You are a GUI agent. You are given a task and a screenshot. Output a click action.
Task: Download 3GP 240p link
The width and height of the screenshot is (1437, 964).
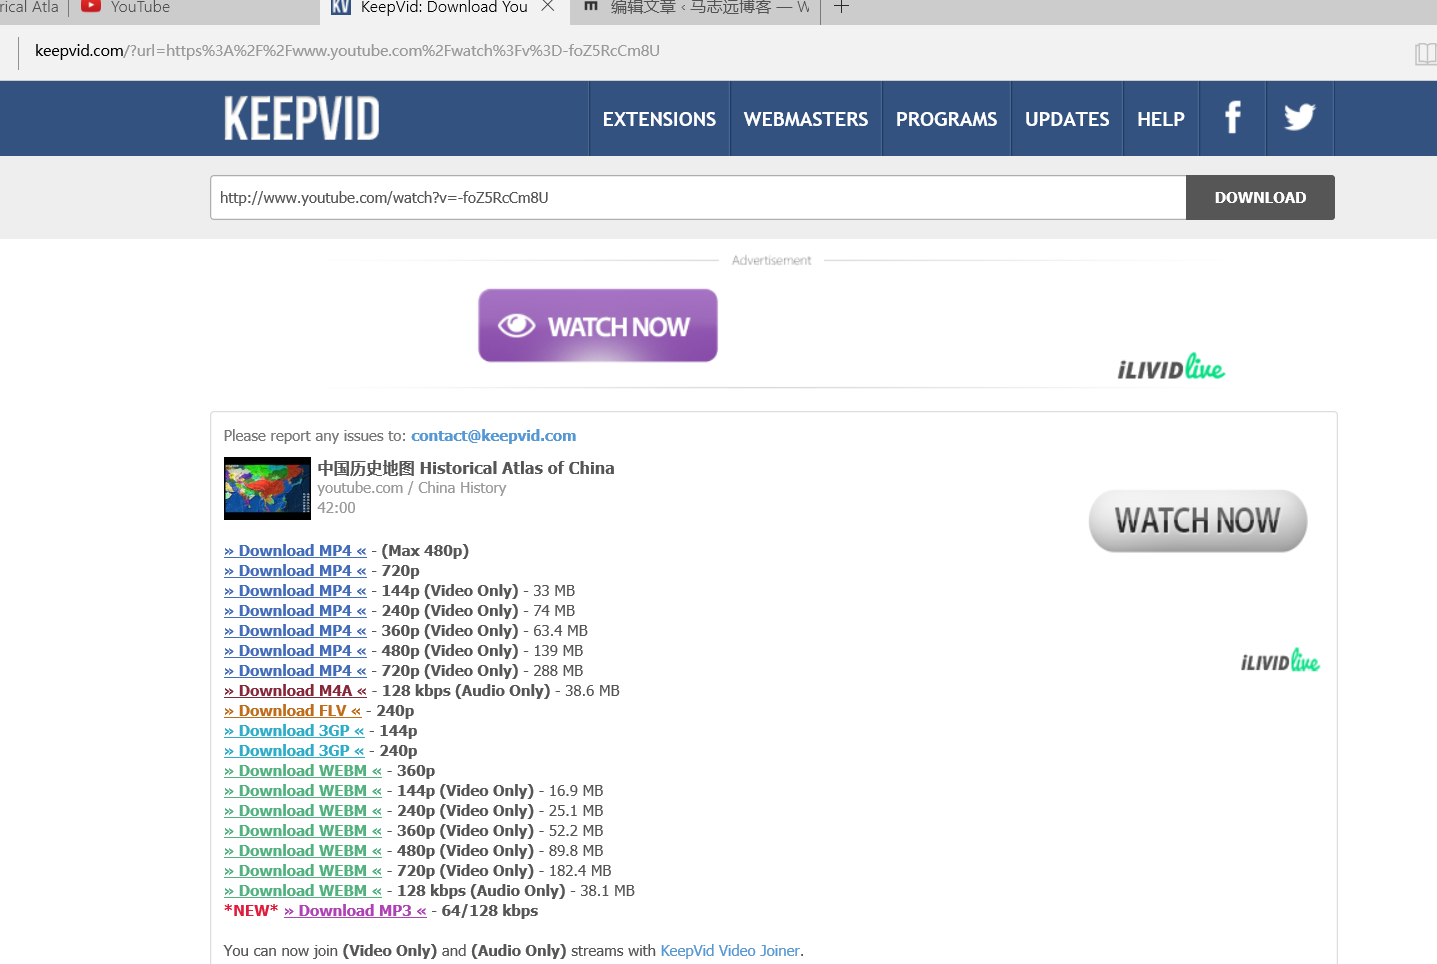294,751
